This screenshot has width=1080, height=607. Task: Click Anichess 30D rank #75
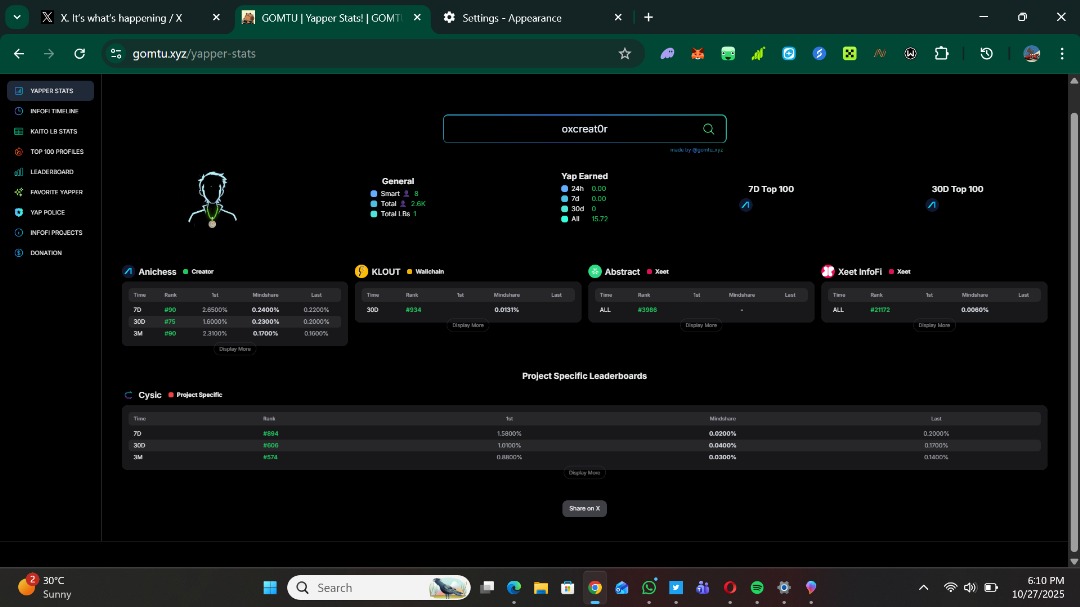[170, 322]
